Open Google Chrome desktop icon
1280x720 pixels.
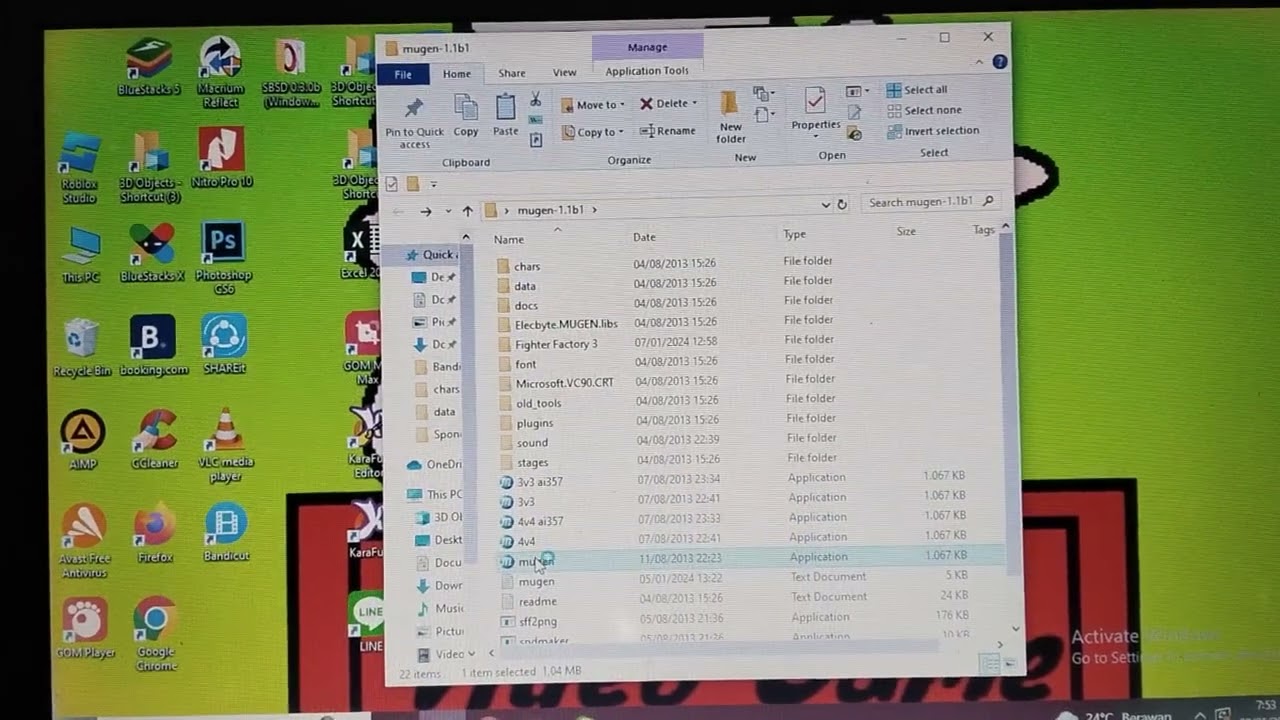coord(155,635)
